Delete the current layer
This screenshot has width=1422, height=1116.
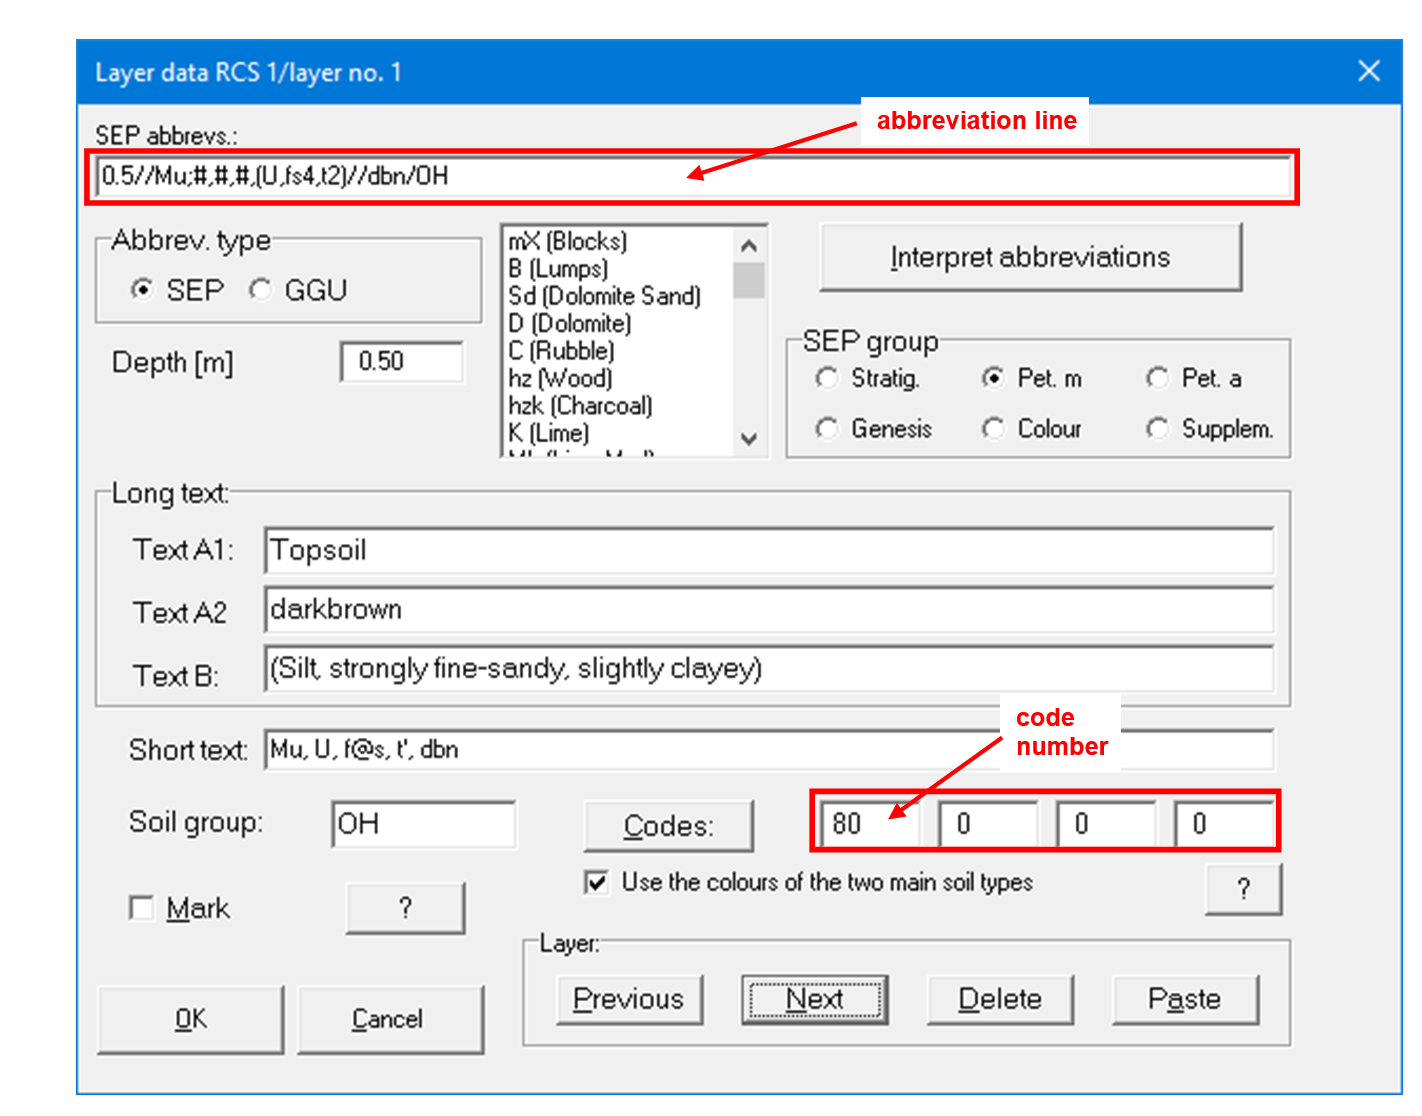tap(1000, 999)
